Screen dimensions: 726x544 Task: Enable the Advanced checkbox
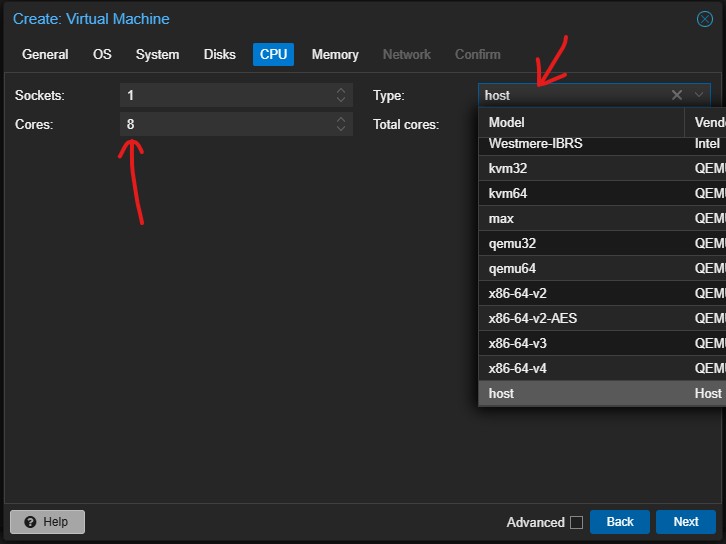click(x=575, y=522)
